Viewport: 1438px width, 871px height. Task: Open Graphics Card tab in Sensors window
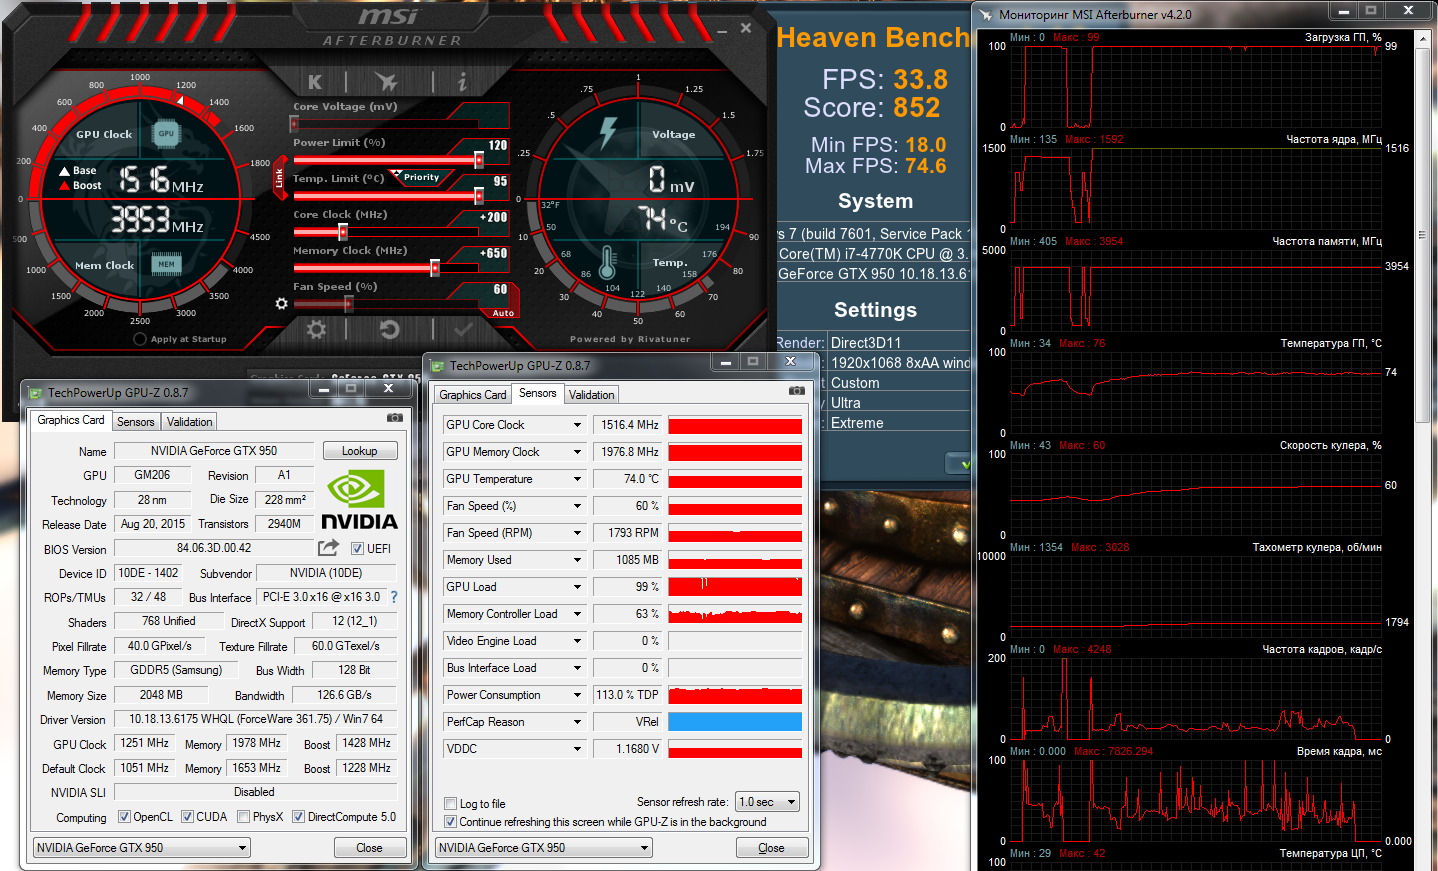pos(473,395)
